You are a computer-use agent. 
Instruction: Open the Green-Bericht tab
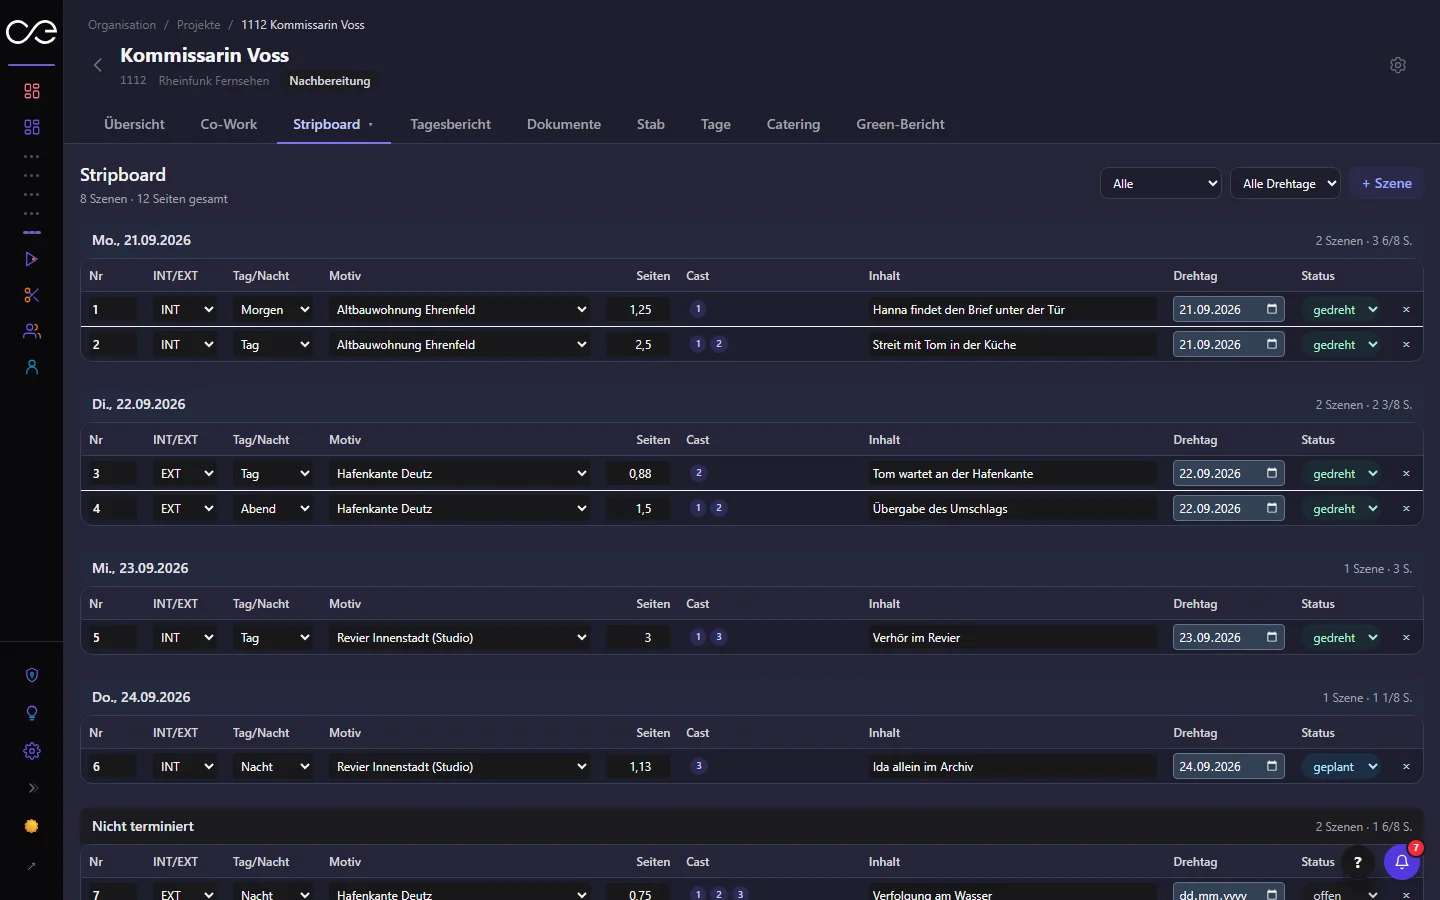[x=900, y=124]
